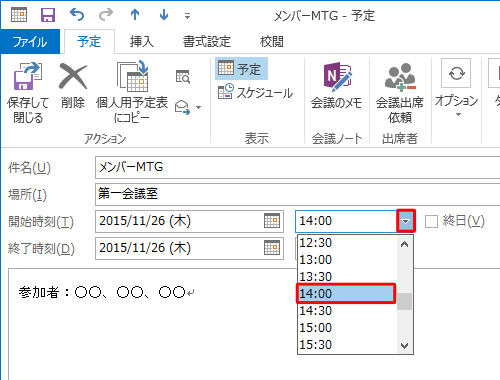Viewport: 500px width, 380px height.
Task: Click the time list scroll down arrow
Action: (x=405, y=346)
